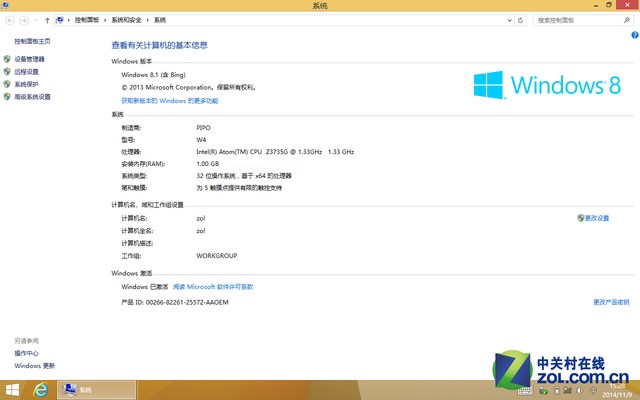Select 系统和安全 in the breadcrumb
The image size is (640, 400).
click(x=126, y=20)
